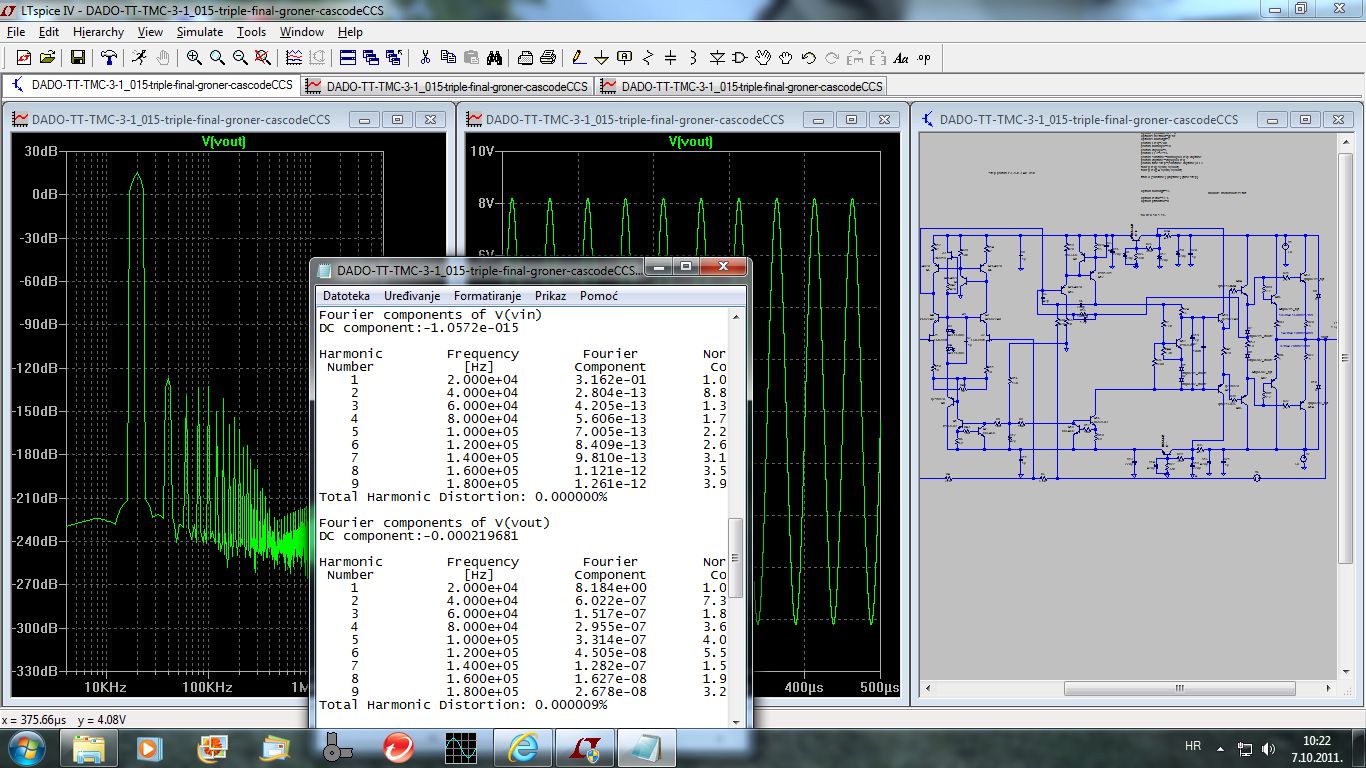Click the V(vout) Total Harmonic Distortion 0.000009% line
Image resolution: width=1366 pixels, height=768 pixels.
(x=463, y=705)
